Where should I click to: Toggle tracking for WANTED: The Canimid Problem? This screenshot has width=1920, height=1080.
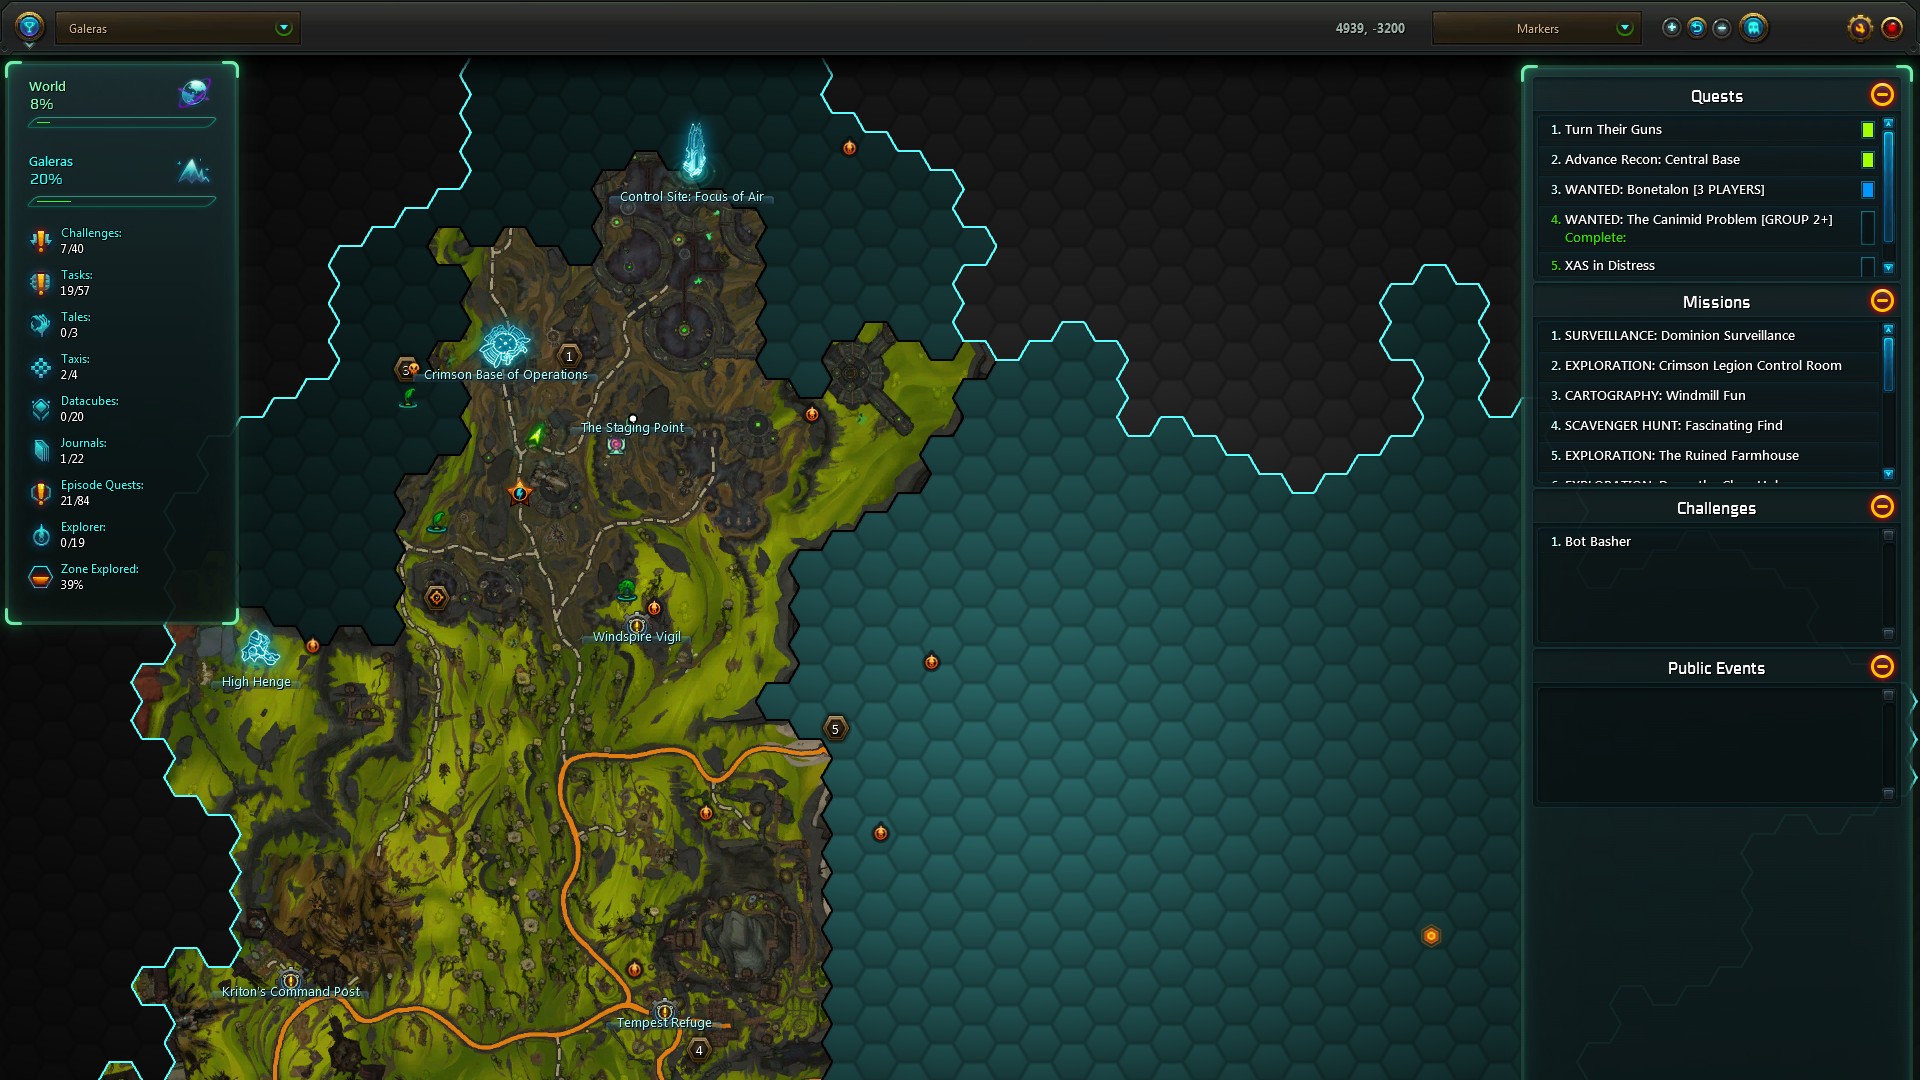pos(1867,228)
